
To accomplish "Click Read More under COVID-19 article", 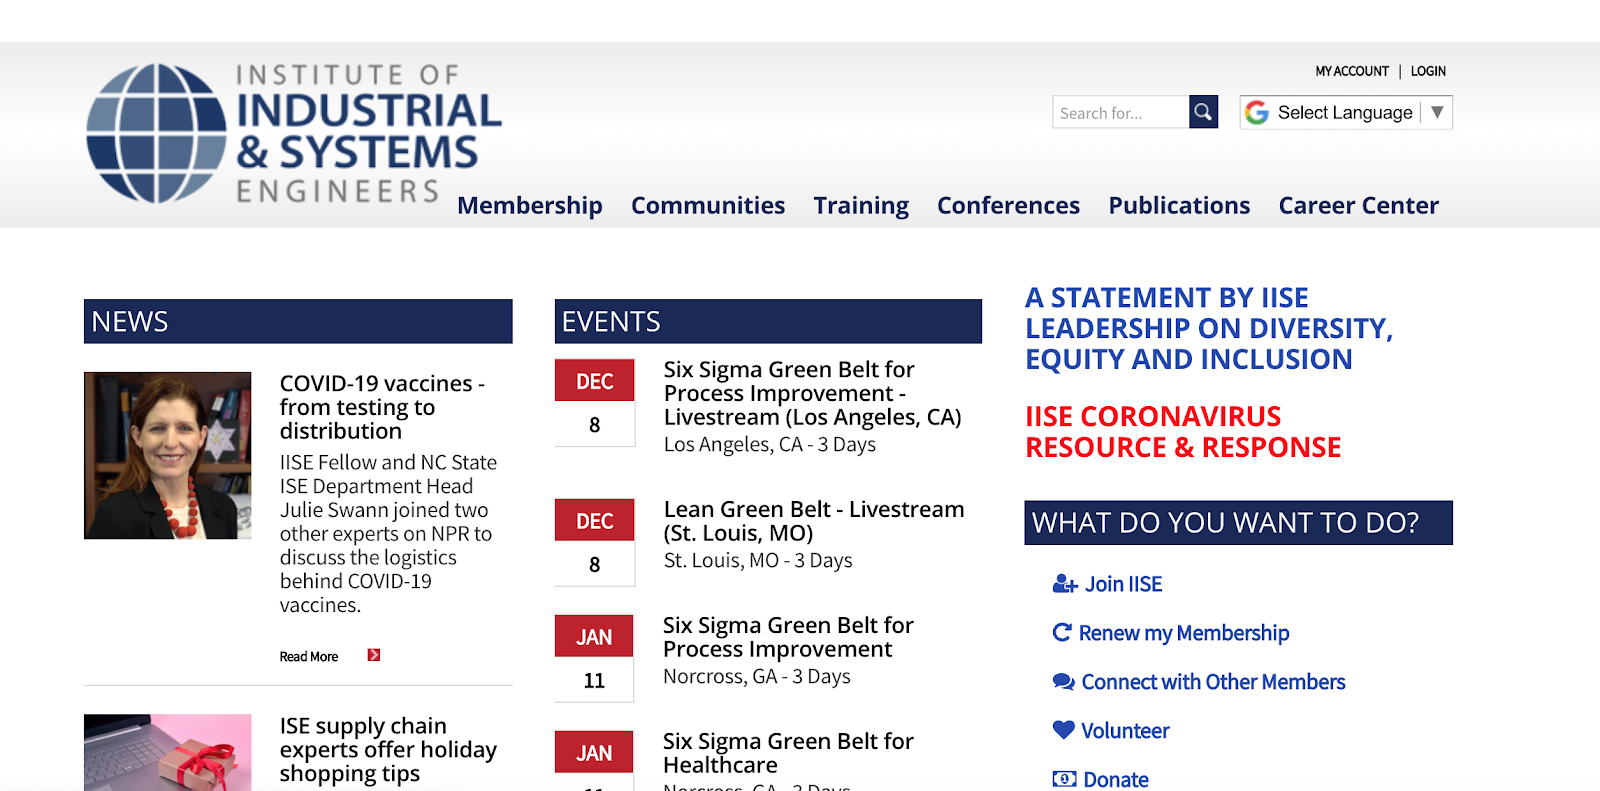I will 309,657.
